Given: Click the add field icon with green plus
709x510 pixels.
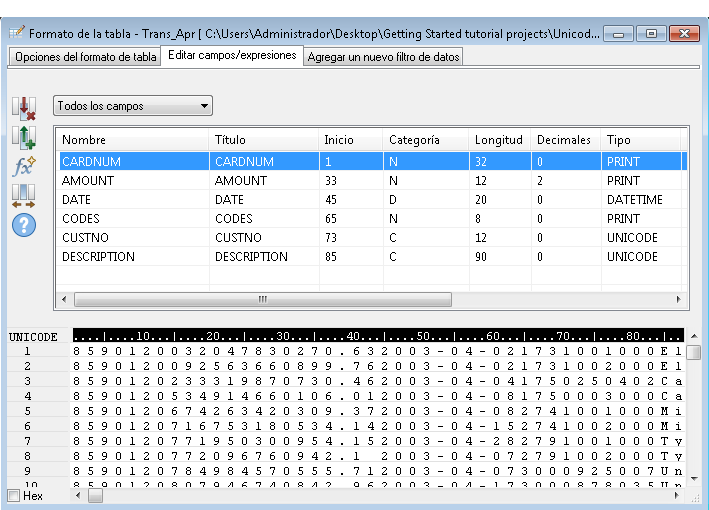Looking at the screenshot, I should point(24,138).
